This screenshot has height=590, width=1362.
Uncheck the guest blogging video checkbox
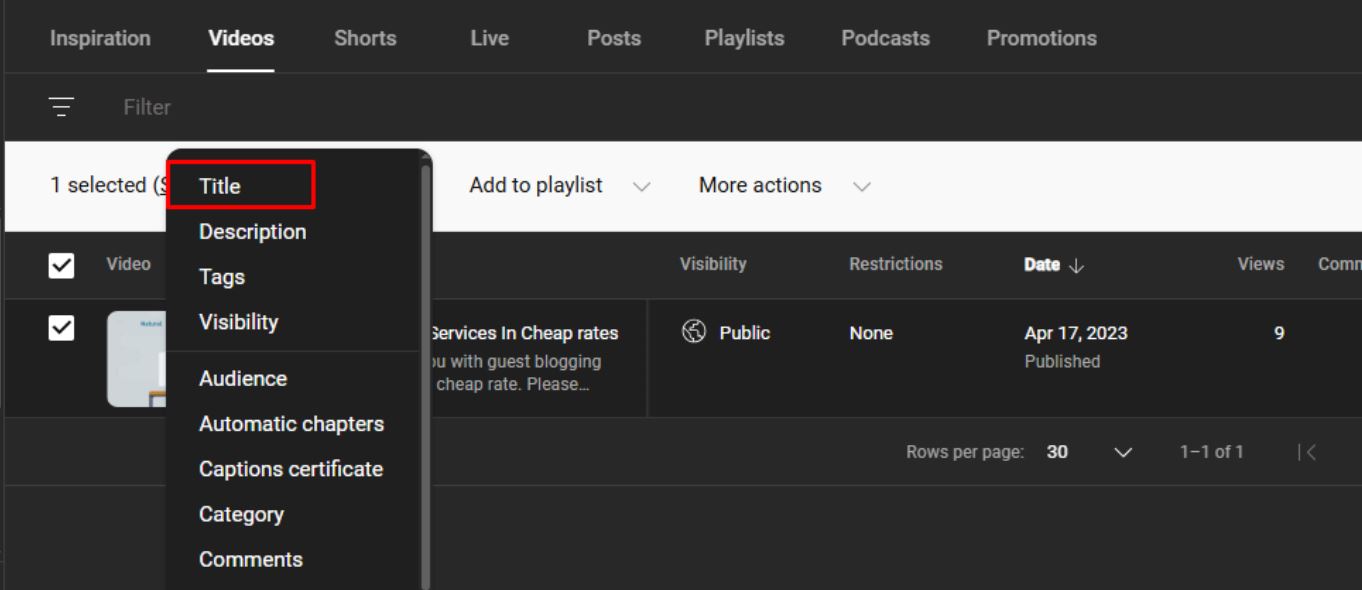[x=62, y=328]
